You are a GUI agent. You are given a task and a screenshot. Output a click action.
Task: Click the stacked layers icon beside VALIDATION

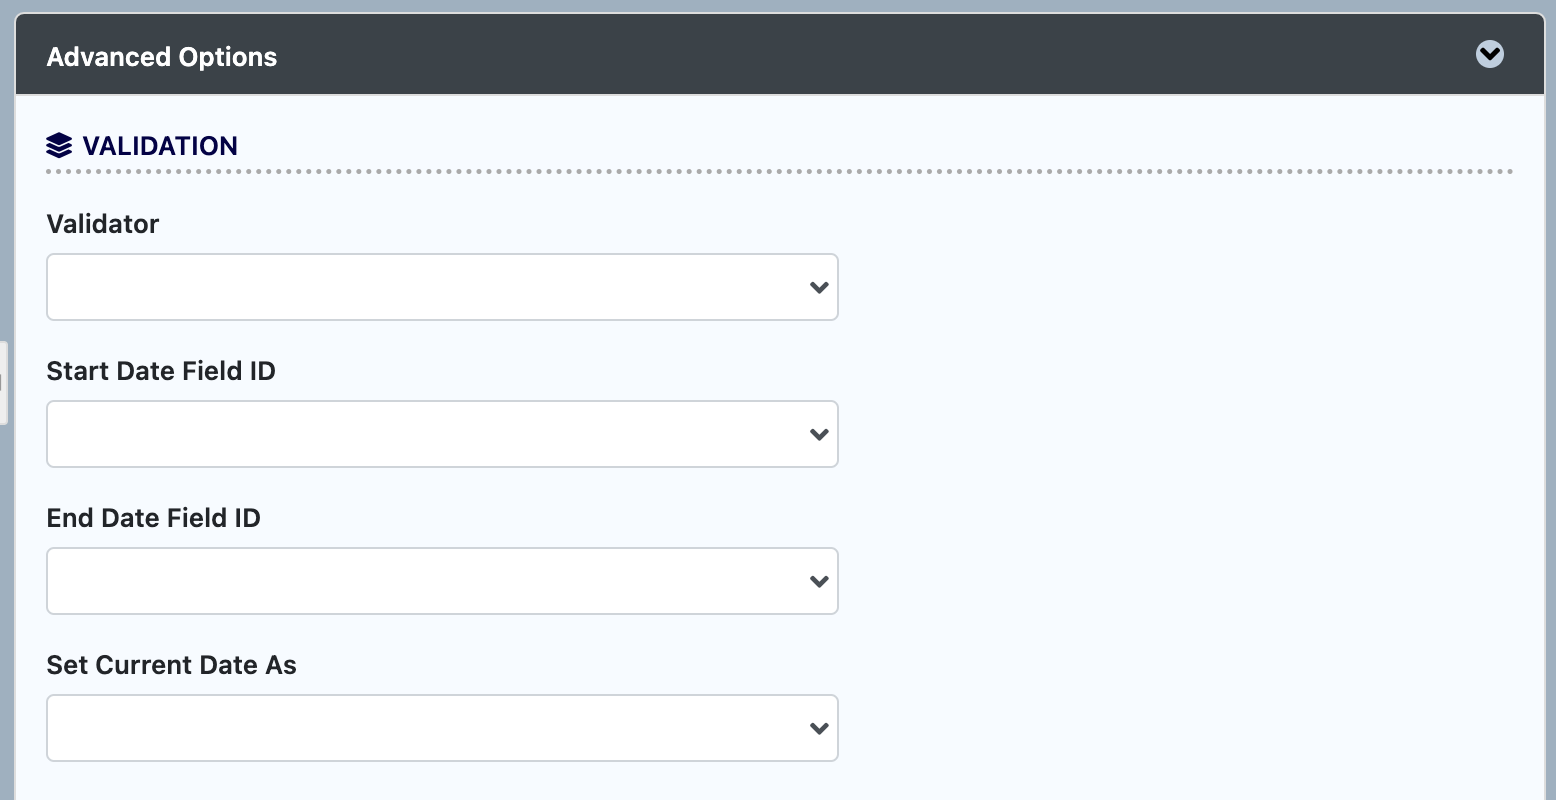[59, 146]
